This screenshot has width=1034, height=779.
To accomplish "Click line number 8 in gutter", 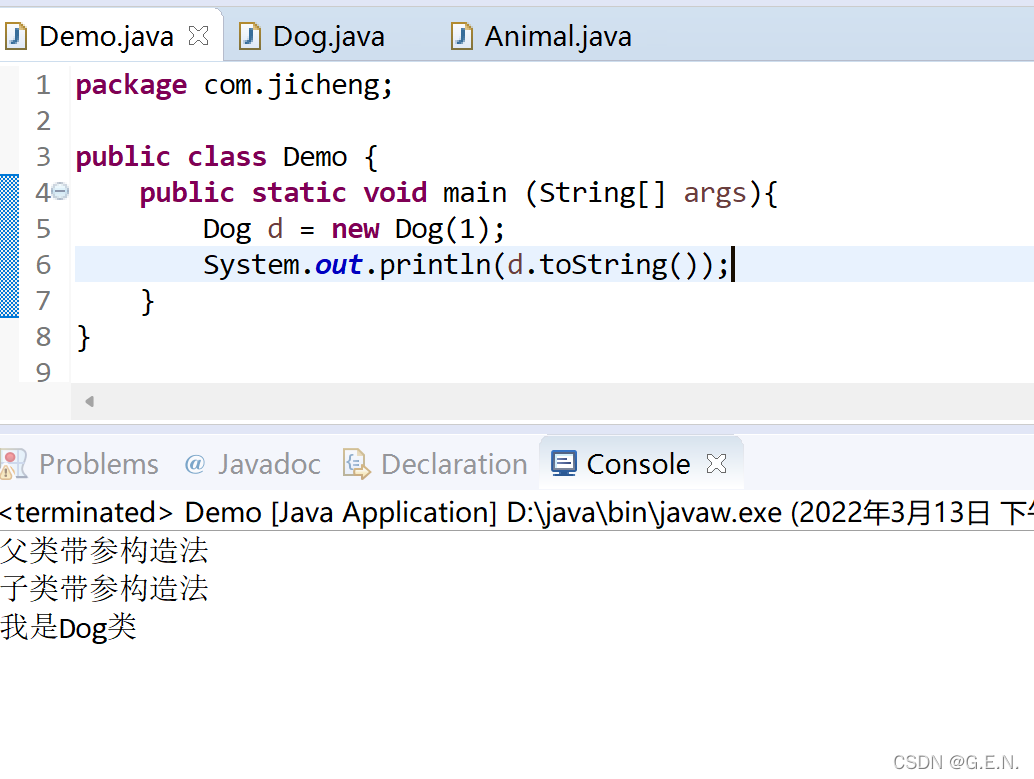I will [44, 337].
